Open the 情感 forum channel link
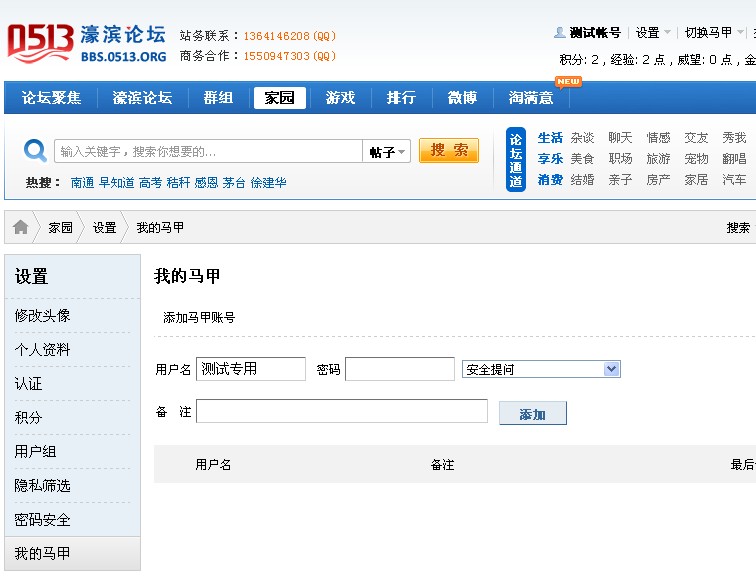The height and width of the screenshot is (580, 756). (x=659, y=138)
